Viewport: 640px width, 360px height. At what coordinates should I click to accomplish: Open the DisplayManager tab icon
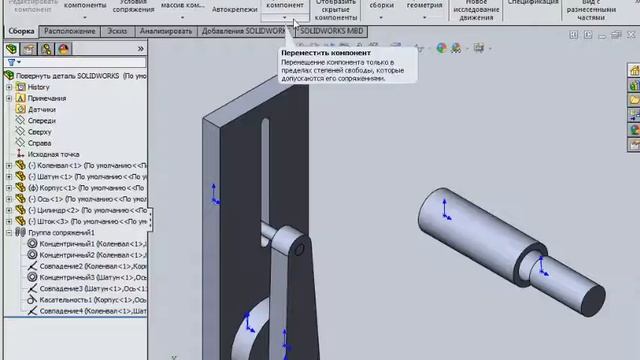point(63,49)
